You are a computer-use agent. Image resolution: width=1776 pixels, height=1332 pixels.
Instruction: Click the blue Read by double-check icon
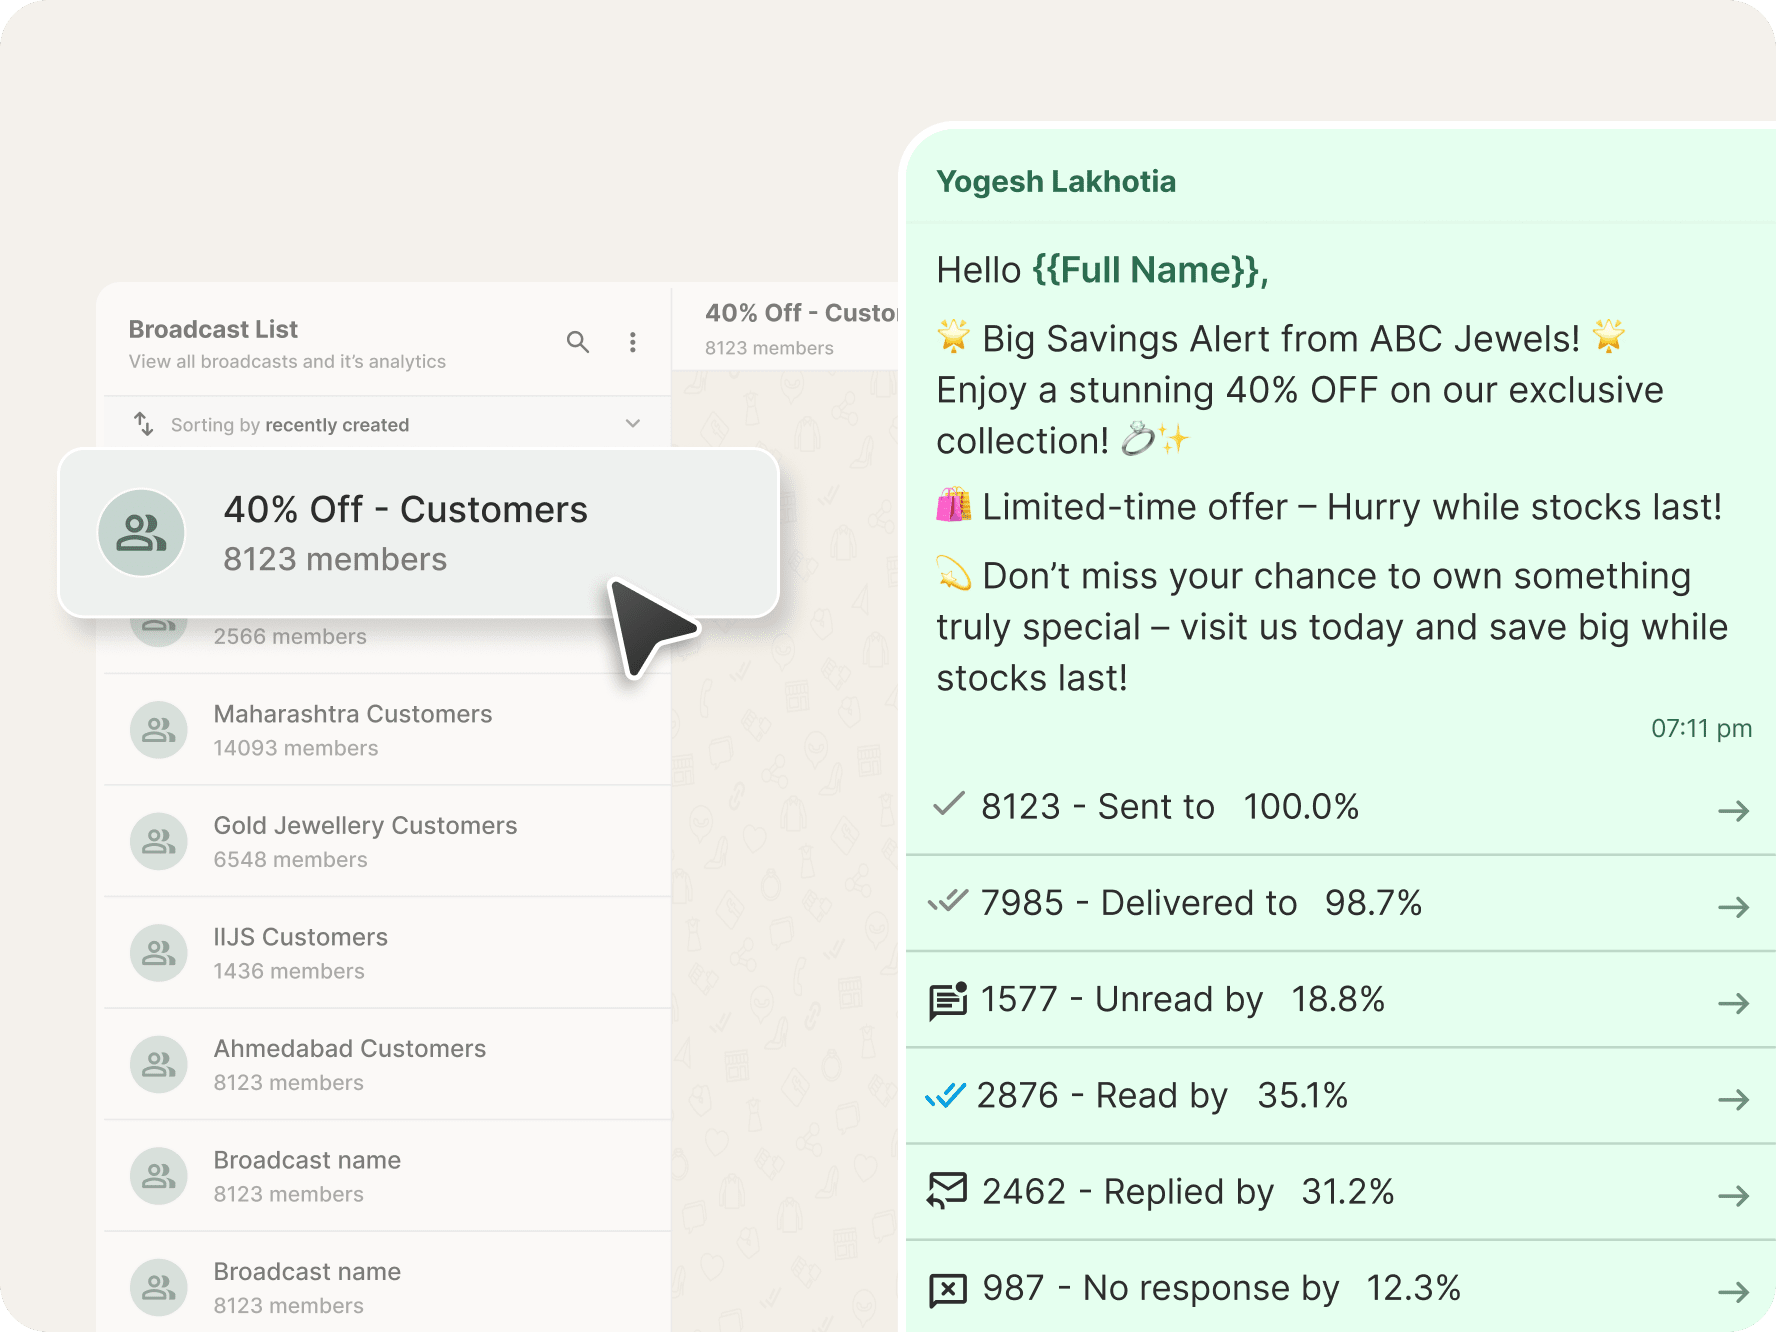click(x=945, y=1096)
